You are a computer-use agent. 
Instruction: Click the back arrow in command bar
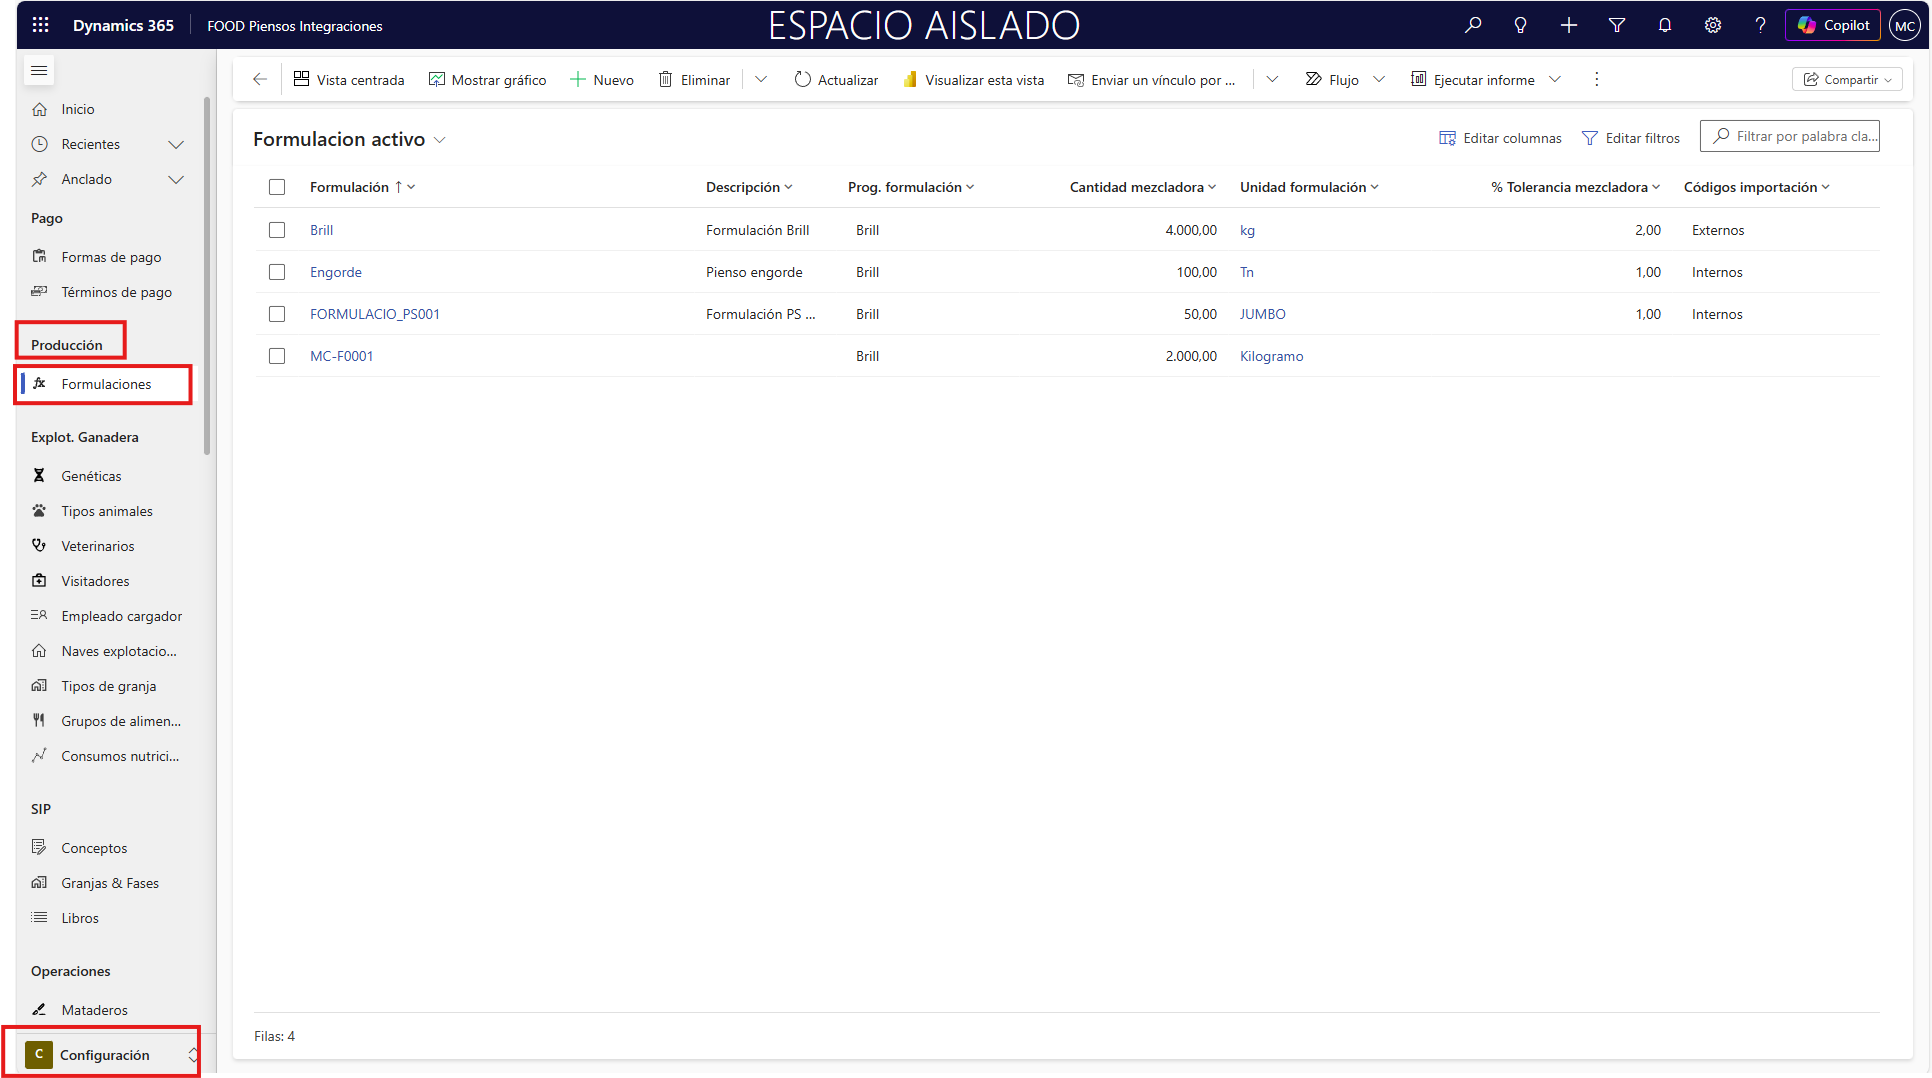pos(260,80)
